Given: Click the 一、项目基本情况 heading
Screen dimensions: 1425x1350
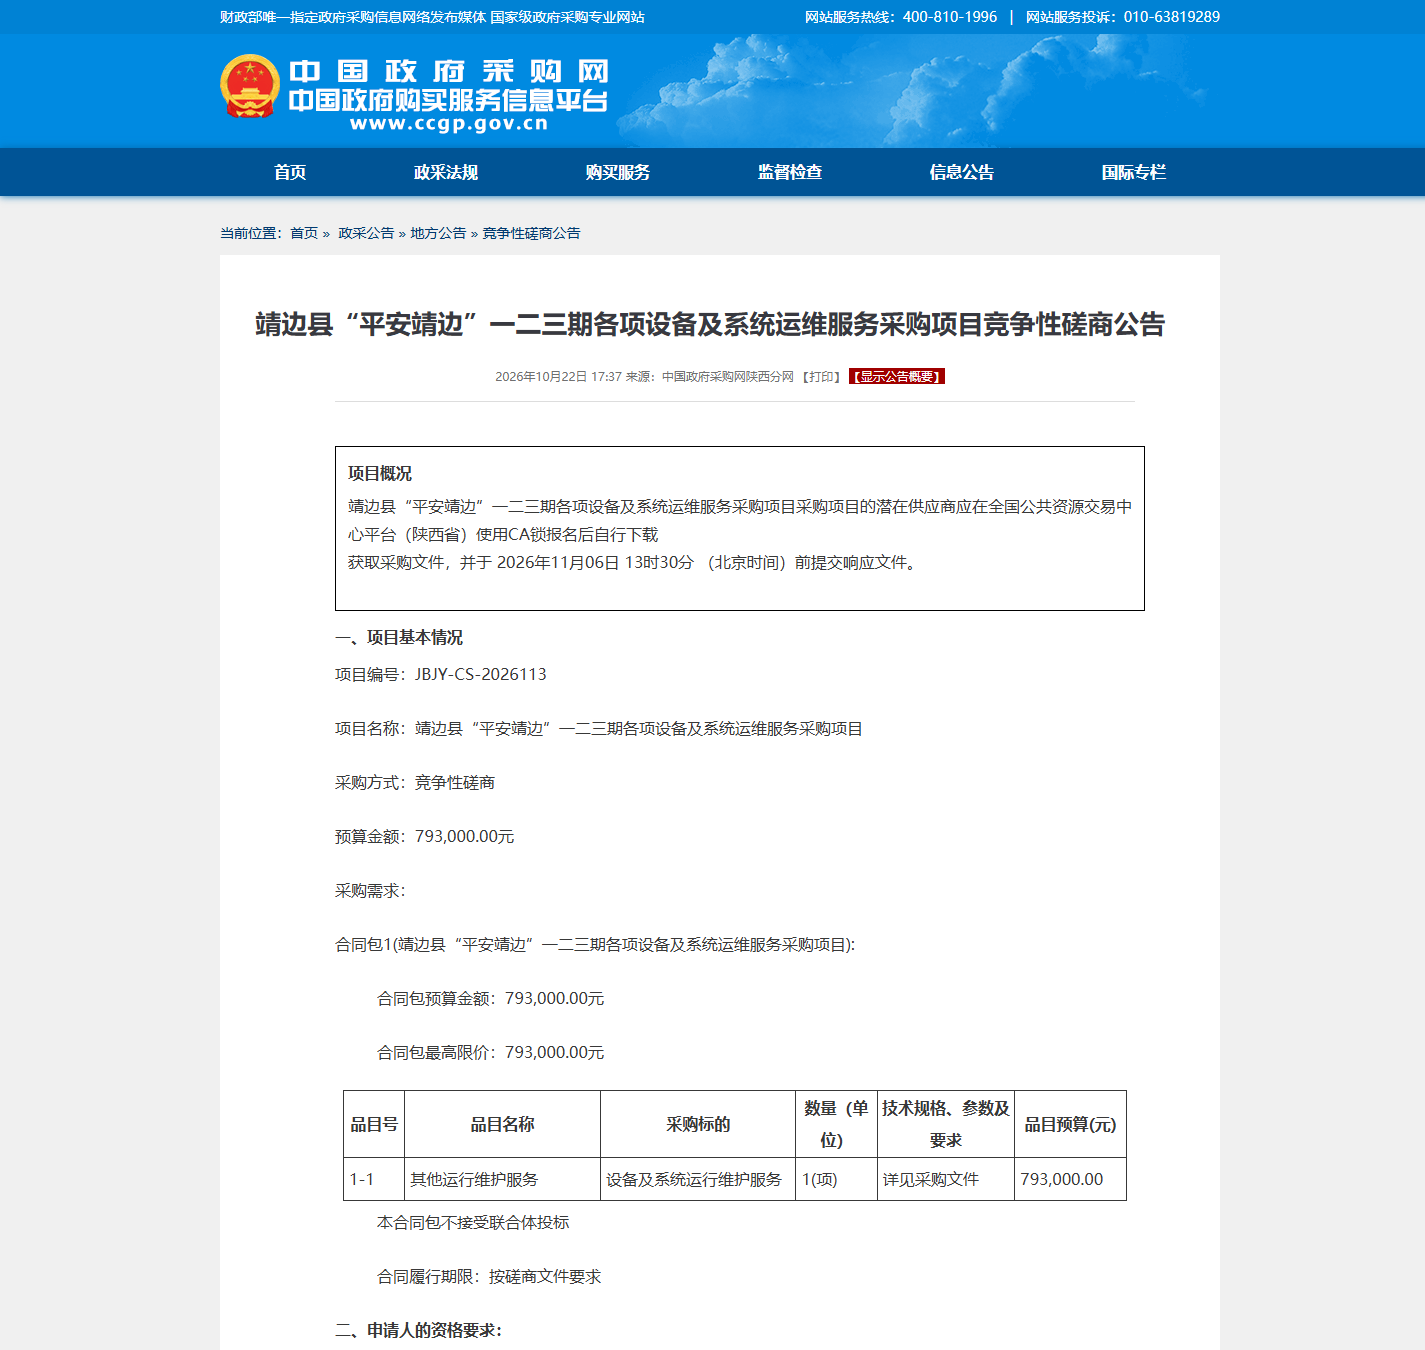Looking at the screenshot, I should tap(399, 637).
